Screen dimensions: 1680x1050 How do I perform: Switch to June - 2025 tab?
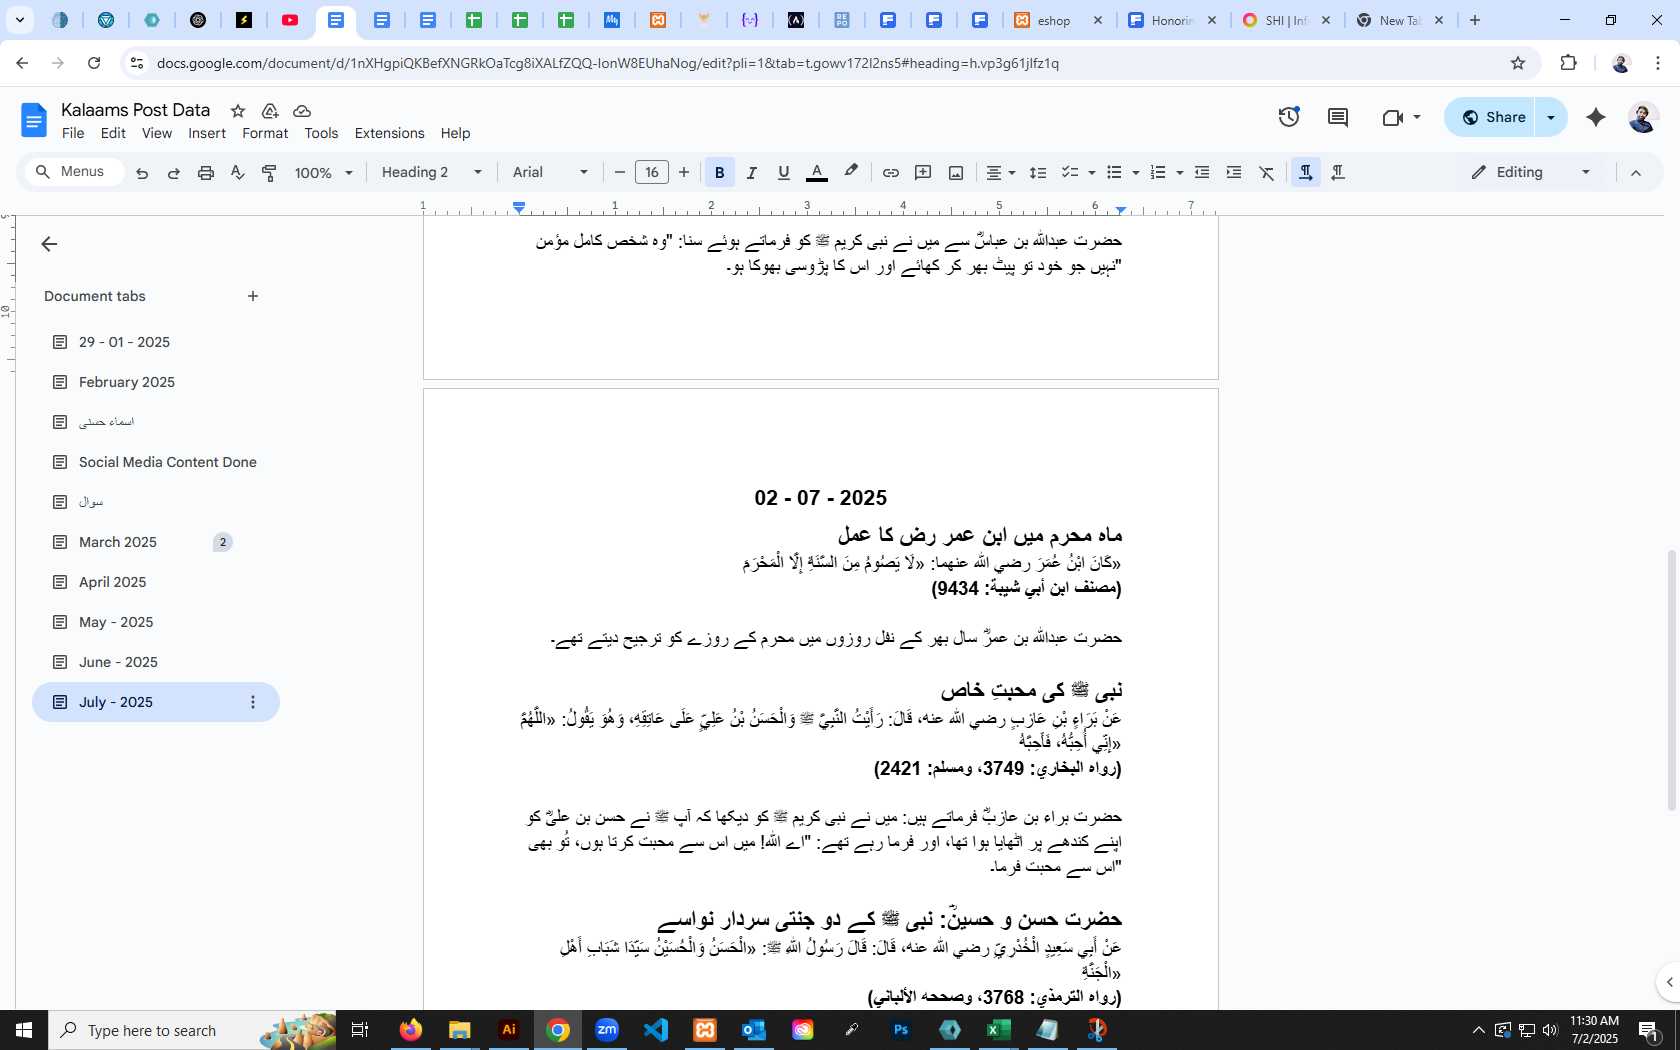pos(118,662)
